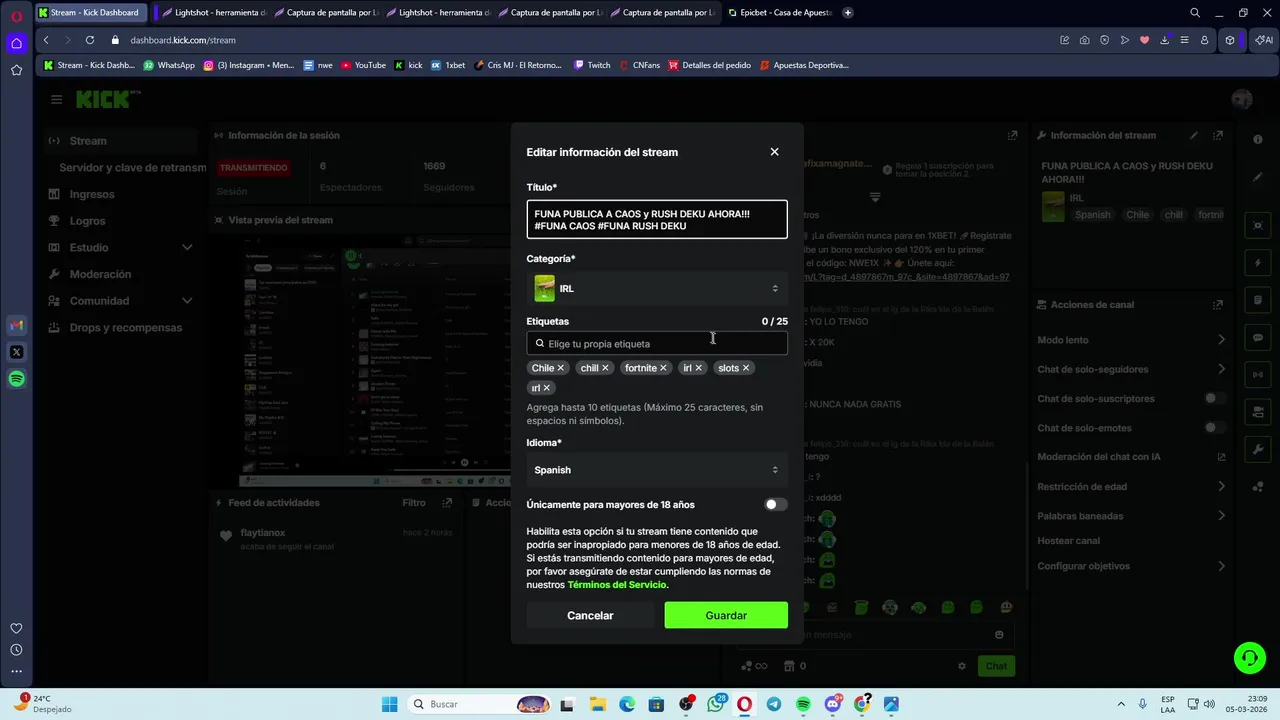Click the Elige tu propia etiqueta field
The width and height of the screenshot is (1280, 720).
657,344
